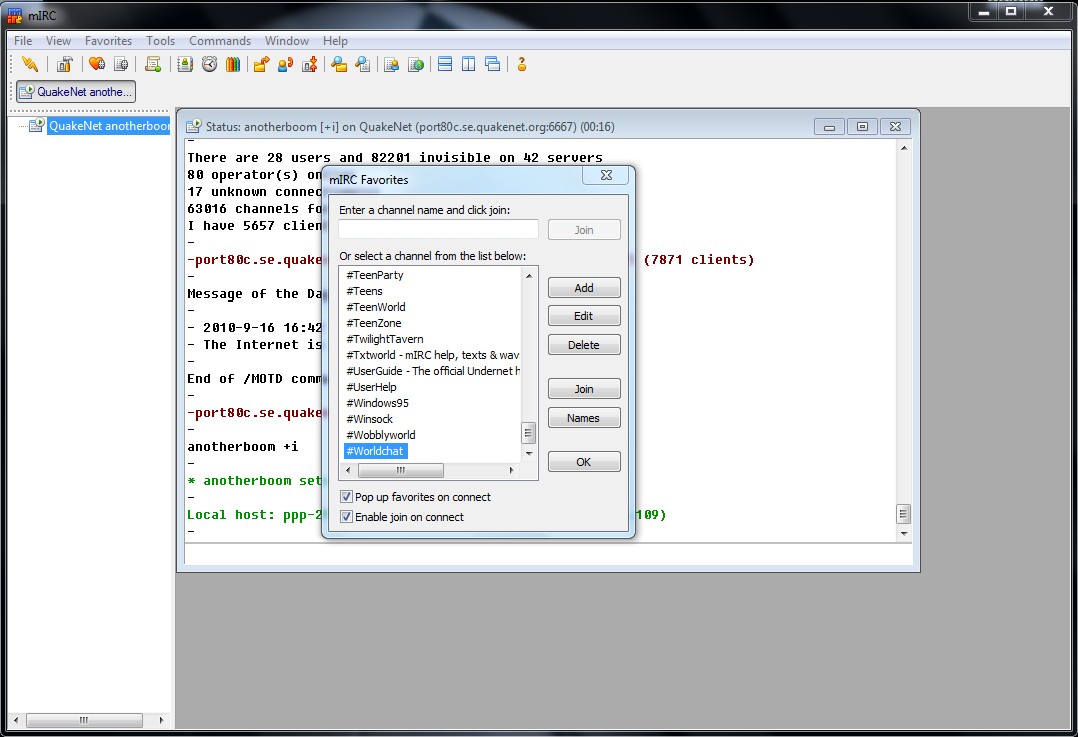Select #TeenParty in favorites list

tap(375, 274)
